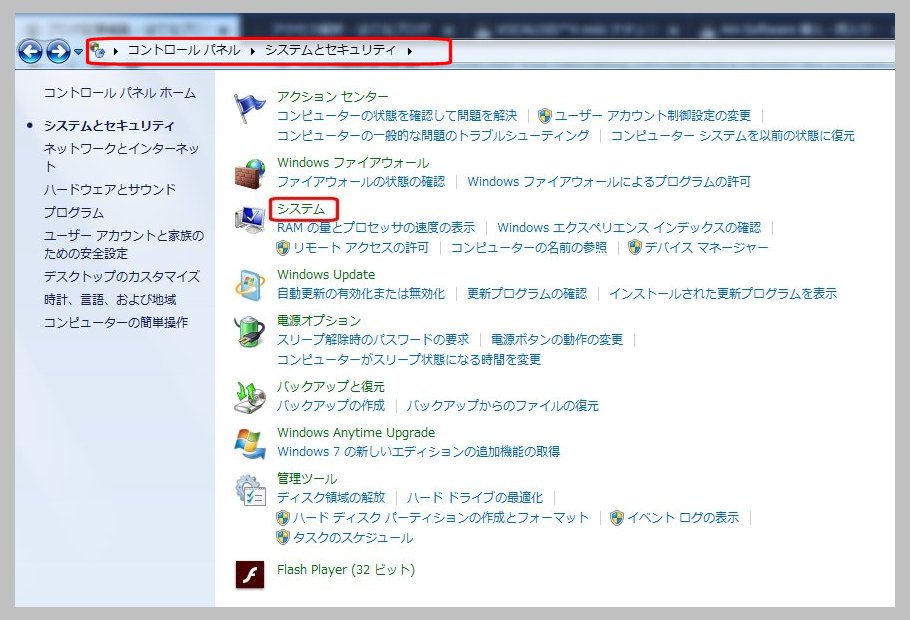Viewport: 910px width, 620px height.
Task: Open 電源ボタンの動作の変更 link
Action: 557,340
